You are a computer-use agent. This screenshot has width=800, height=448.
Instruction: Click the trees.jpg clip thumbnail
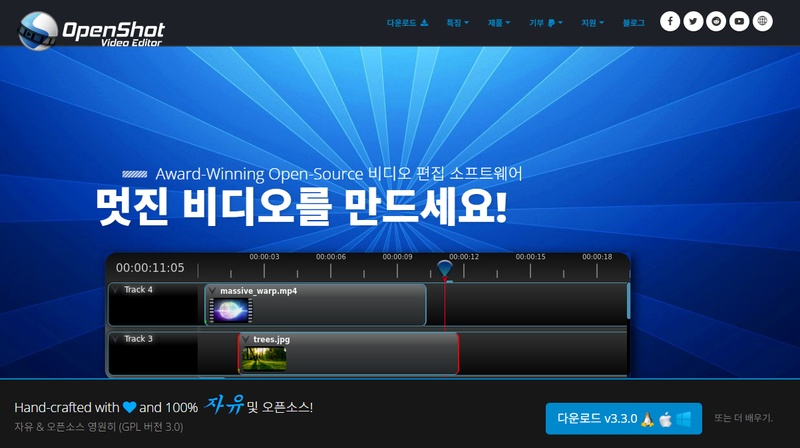click(264, 359)
